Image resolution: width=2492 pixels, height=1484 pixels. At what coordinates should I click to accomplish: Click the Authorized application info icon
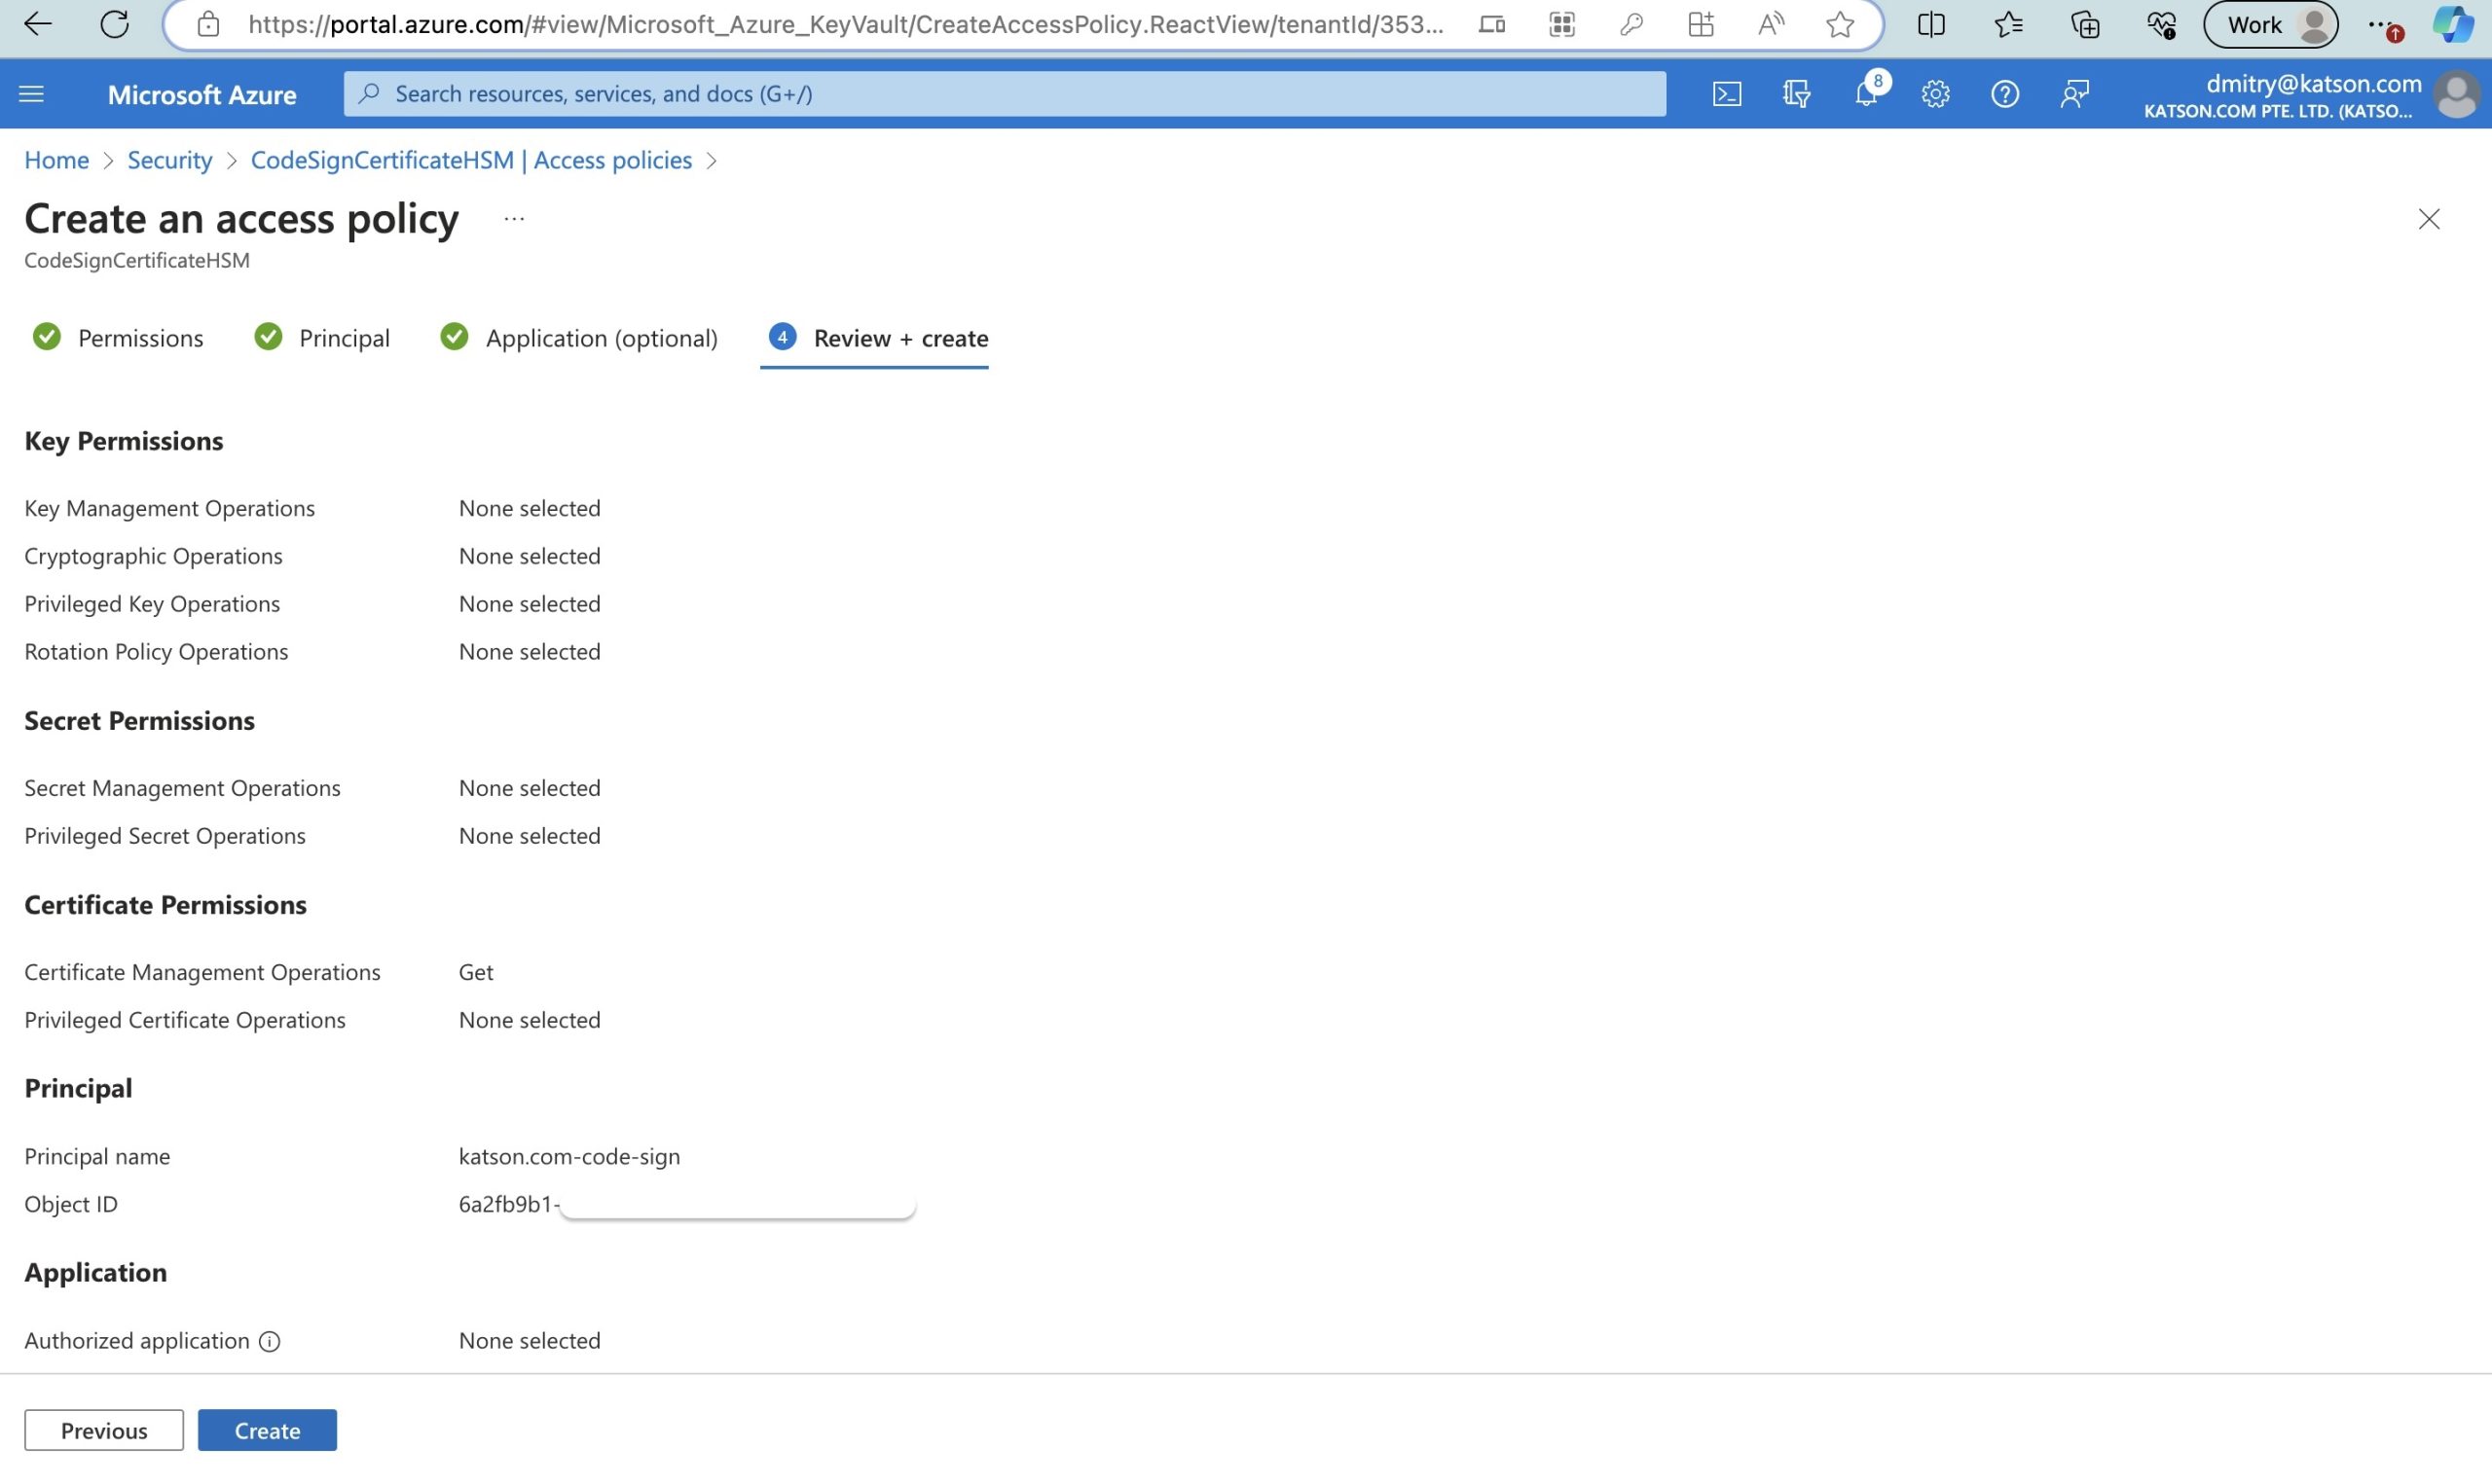point(269,1341)
